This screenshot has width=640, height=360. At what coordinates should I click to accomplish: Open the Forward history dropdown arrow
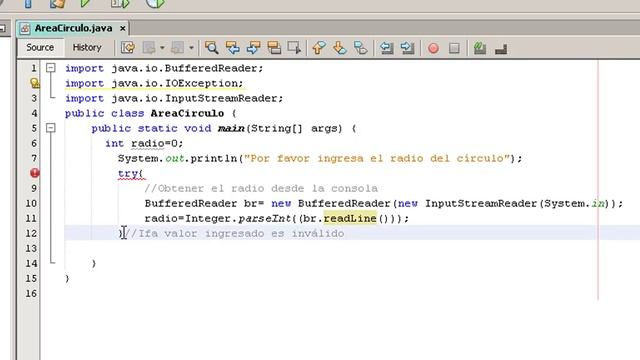click(191, 48)
